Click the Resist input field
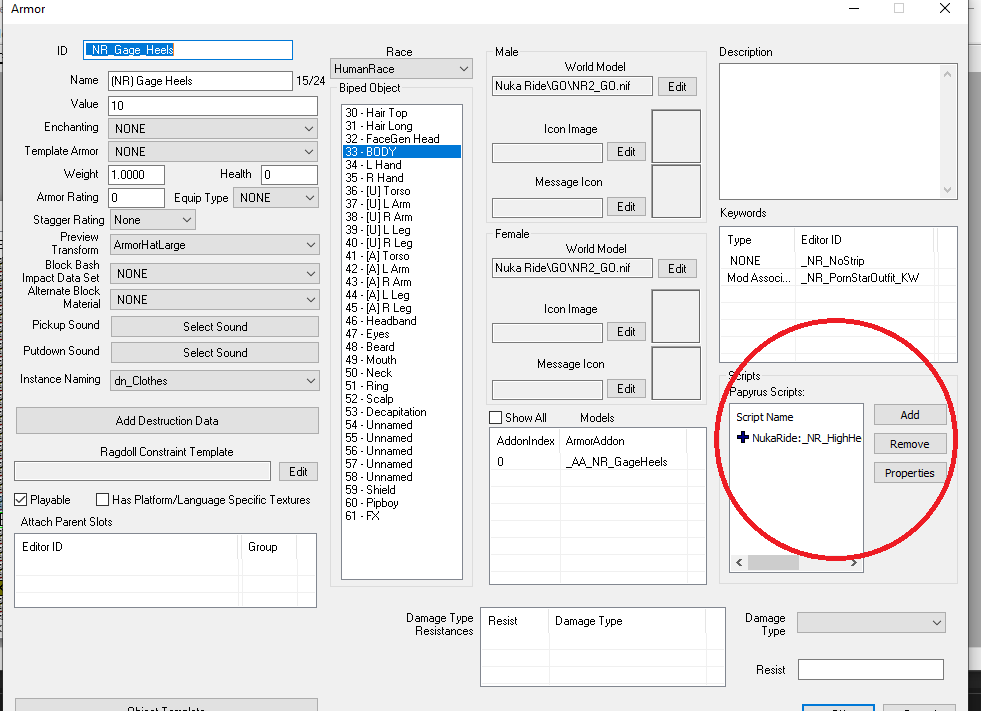981x711 pixels. (x=871, y=669)
